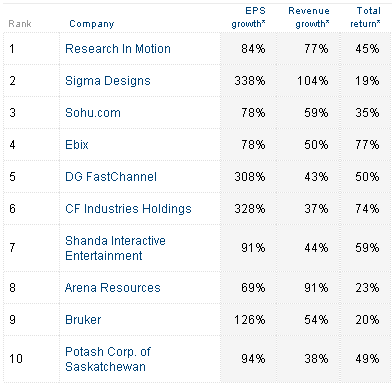Click the Company column header
The image size is (392, 383).
(x=92, y=24)
